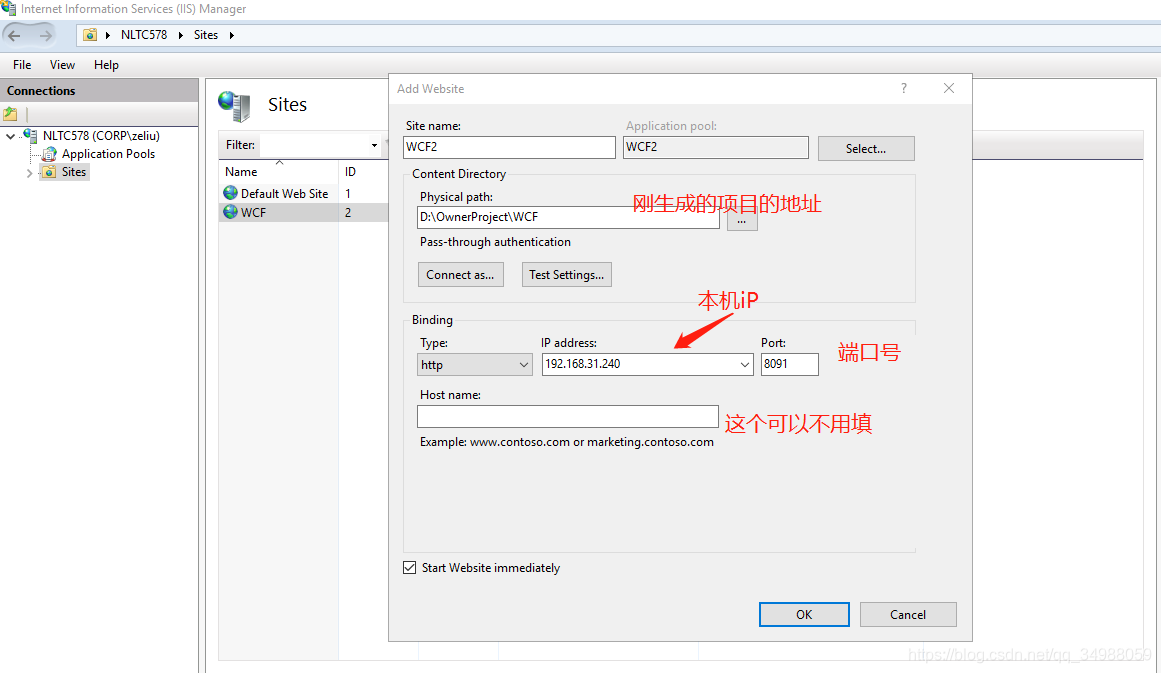Open the View menu
Viewport: 1161px width, 673px height.
coord(62,65)
